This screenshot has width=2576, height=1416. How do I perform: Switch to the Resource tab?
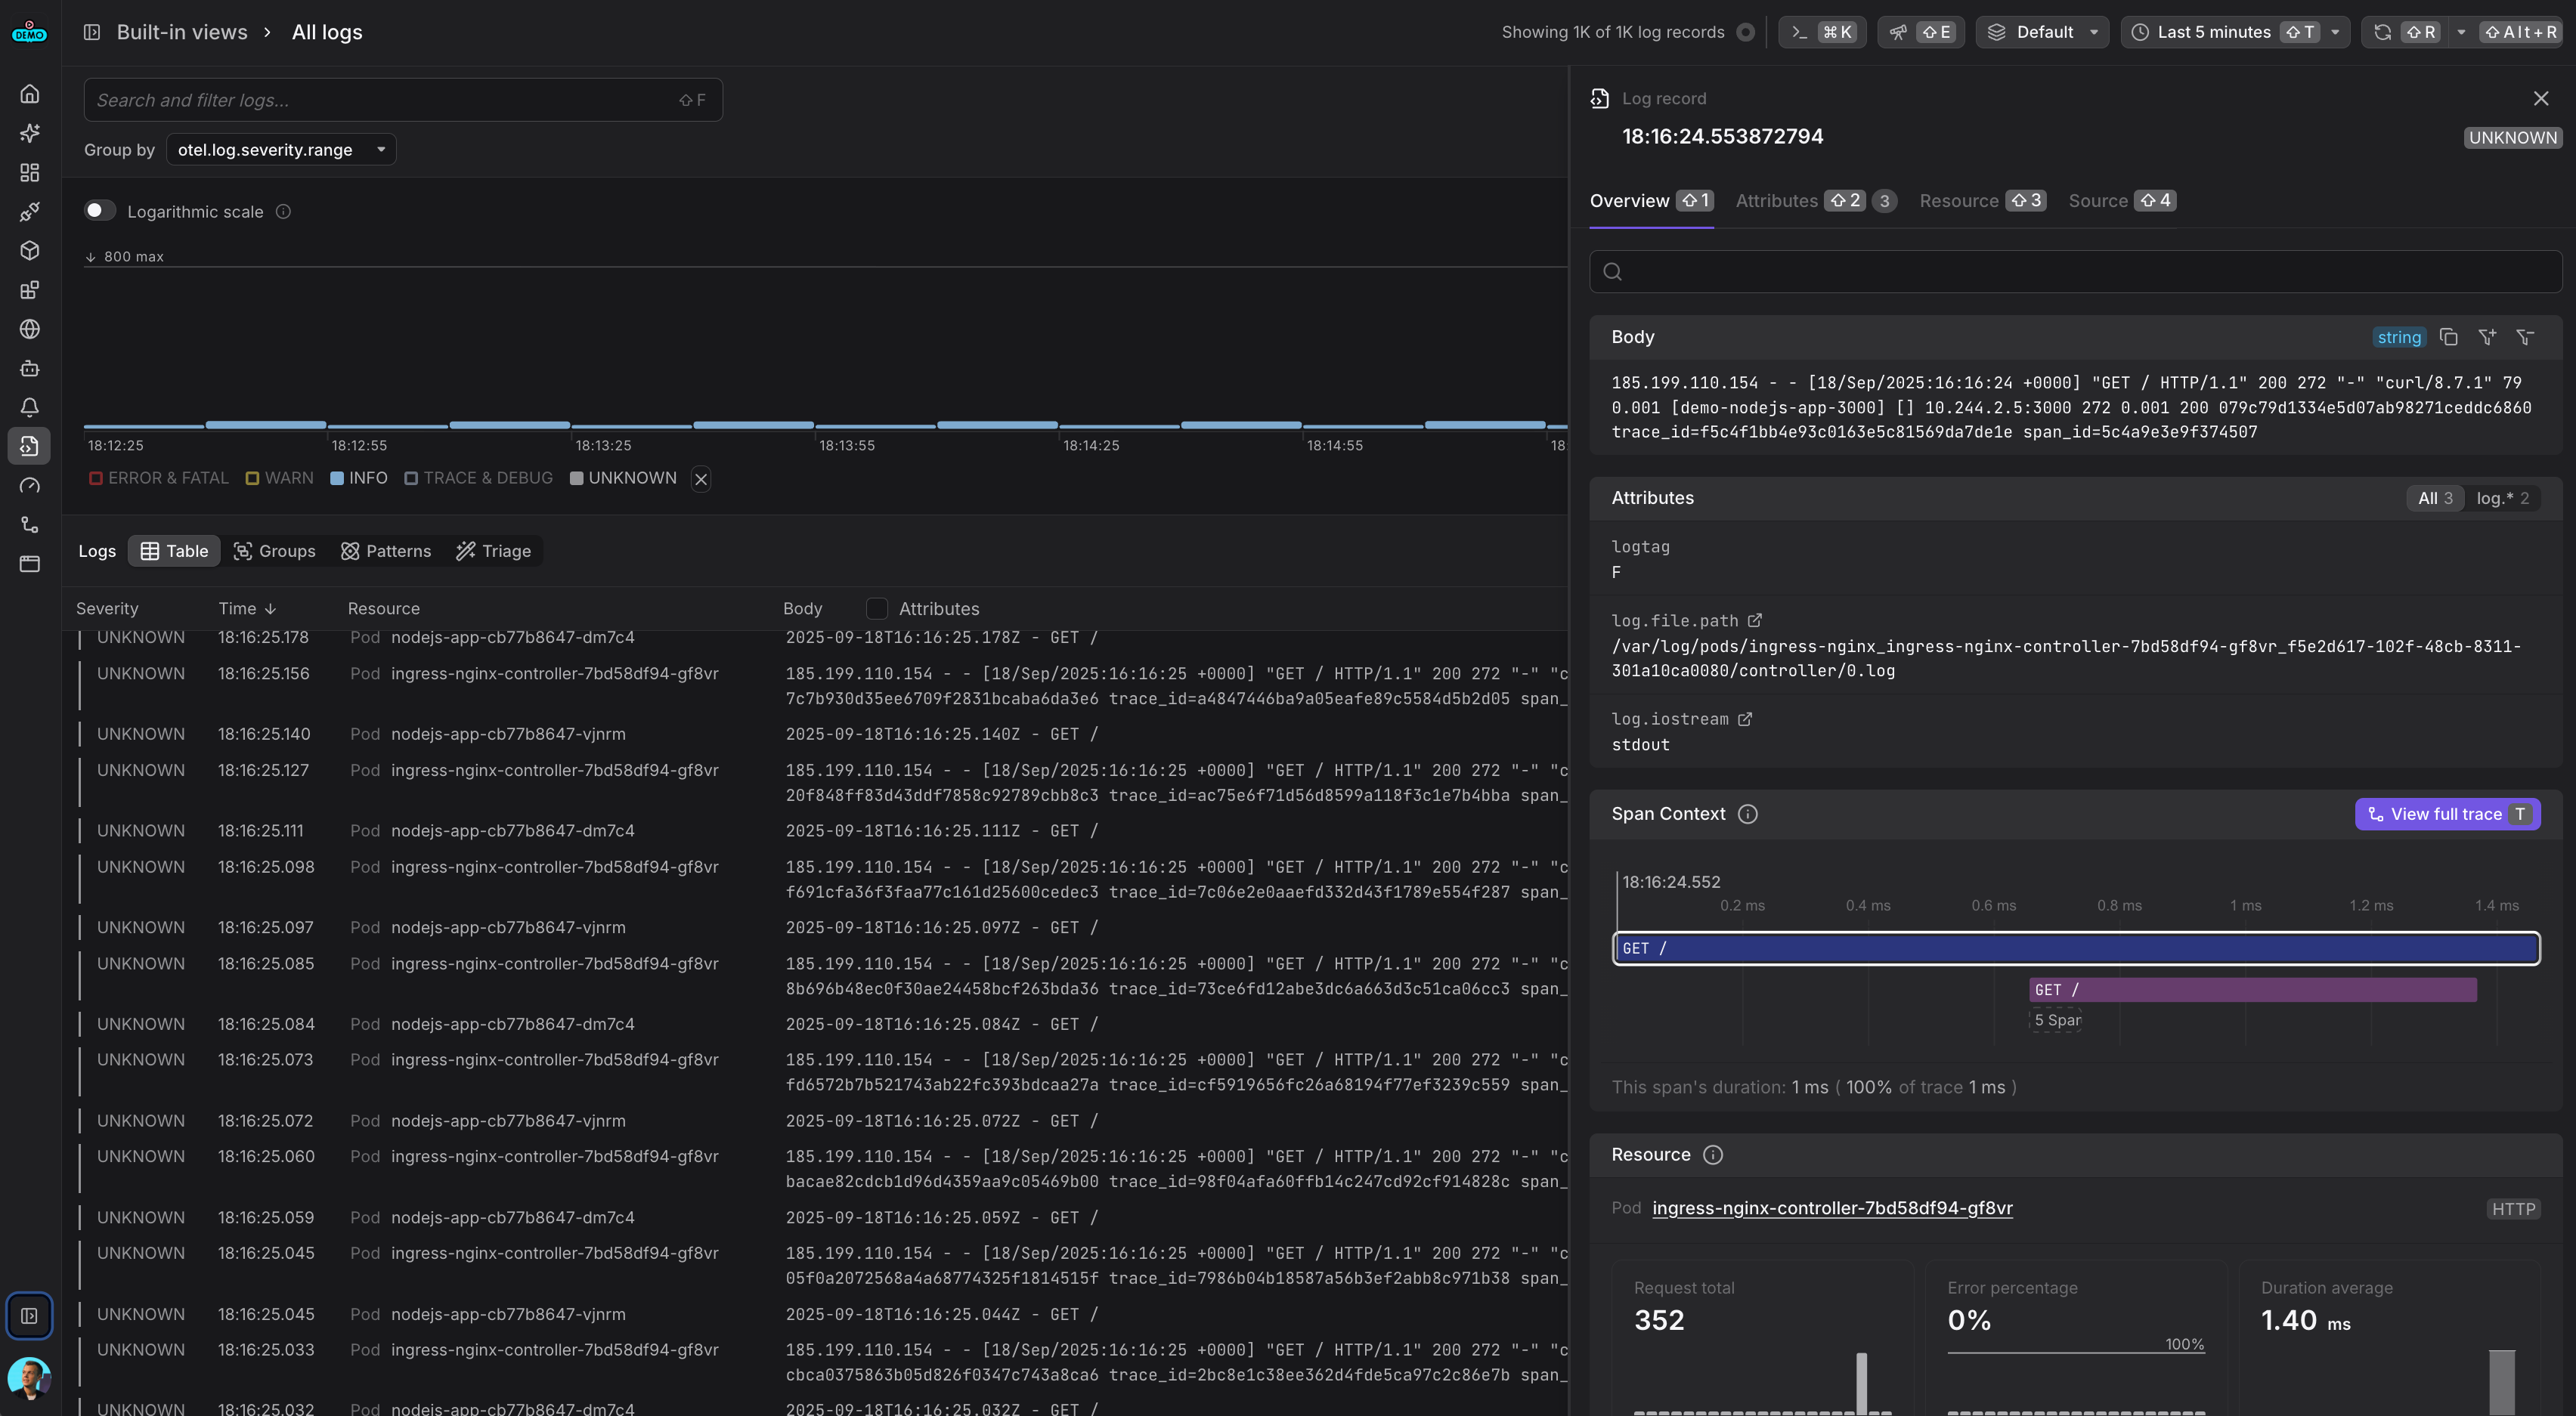coord(1982,201)
